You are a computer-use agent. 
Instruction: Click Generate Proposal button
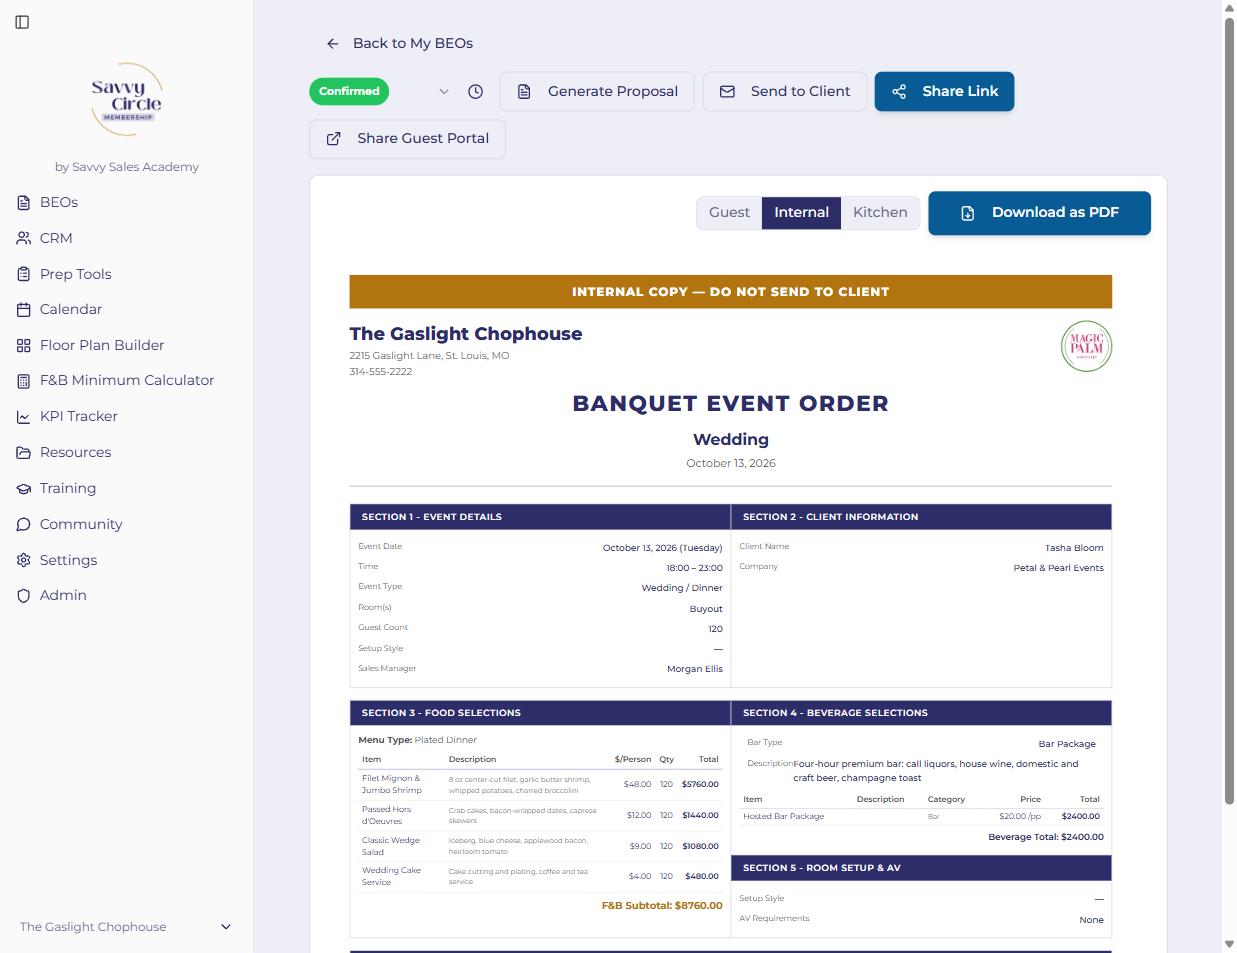pyautogui.click(x=597, y=91)
